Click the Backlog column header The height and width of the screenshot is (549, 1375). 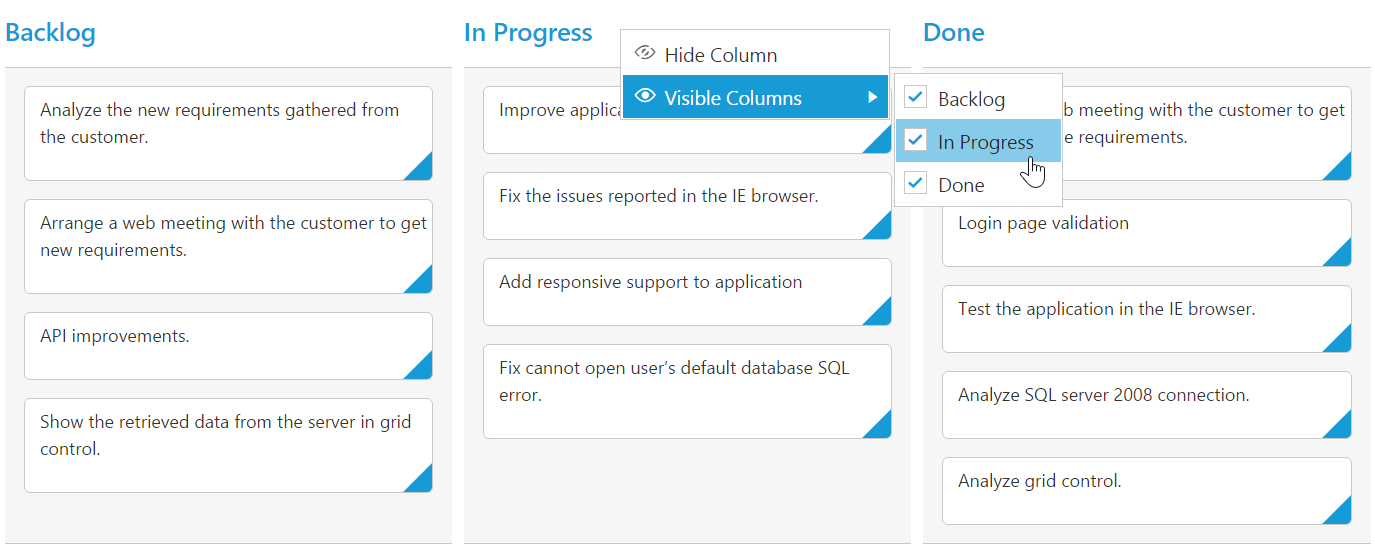click(x=50, y=33)
